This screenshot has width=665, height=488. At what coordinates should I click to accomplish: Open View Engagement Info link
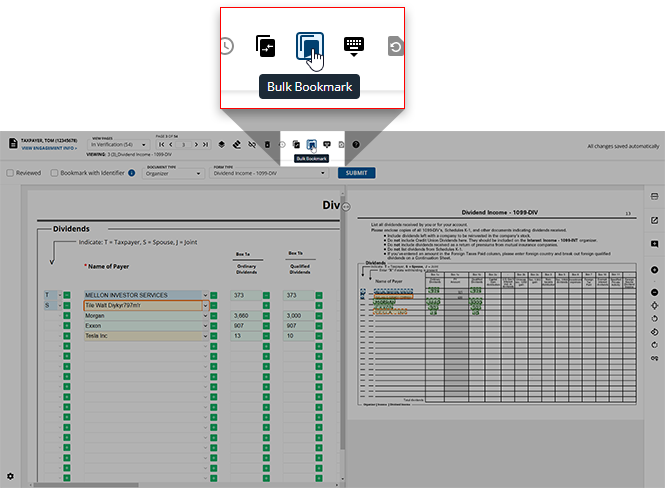point(41,148)
